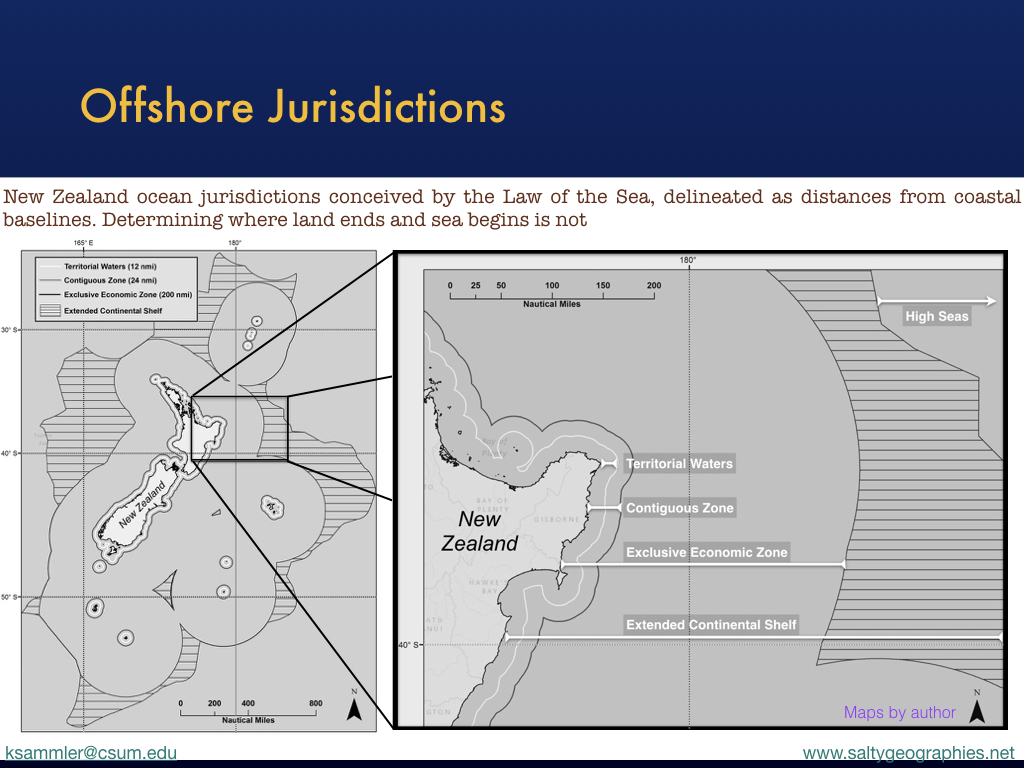Click the Exclusive Economic Zone inset label

coord(706,552)
